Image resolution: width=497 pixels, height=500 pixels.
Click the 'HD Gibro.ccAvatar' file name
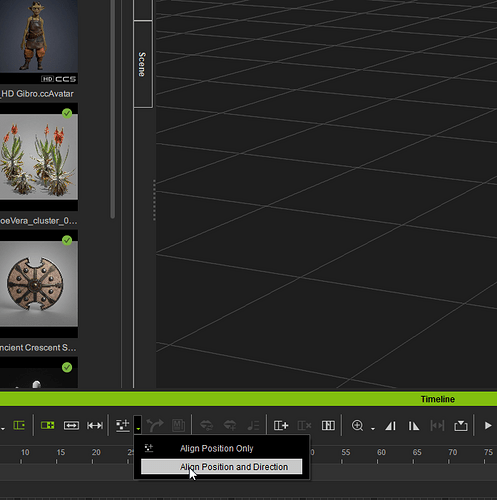pos(37,94)
